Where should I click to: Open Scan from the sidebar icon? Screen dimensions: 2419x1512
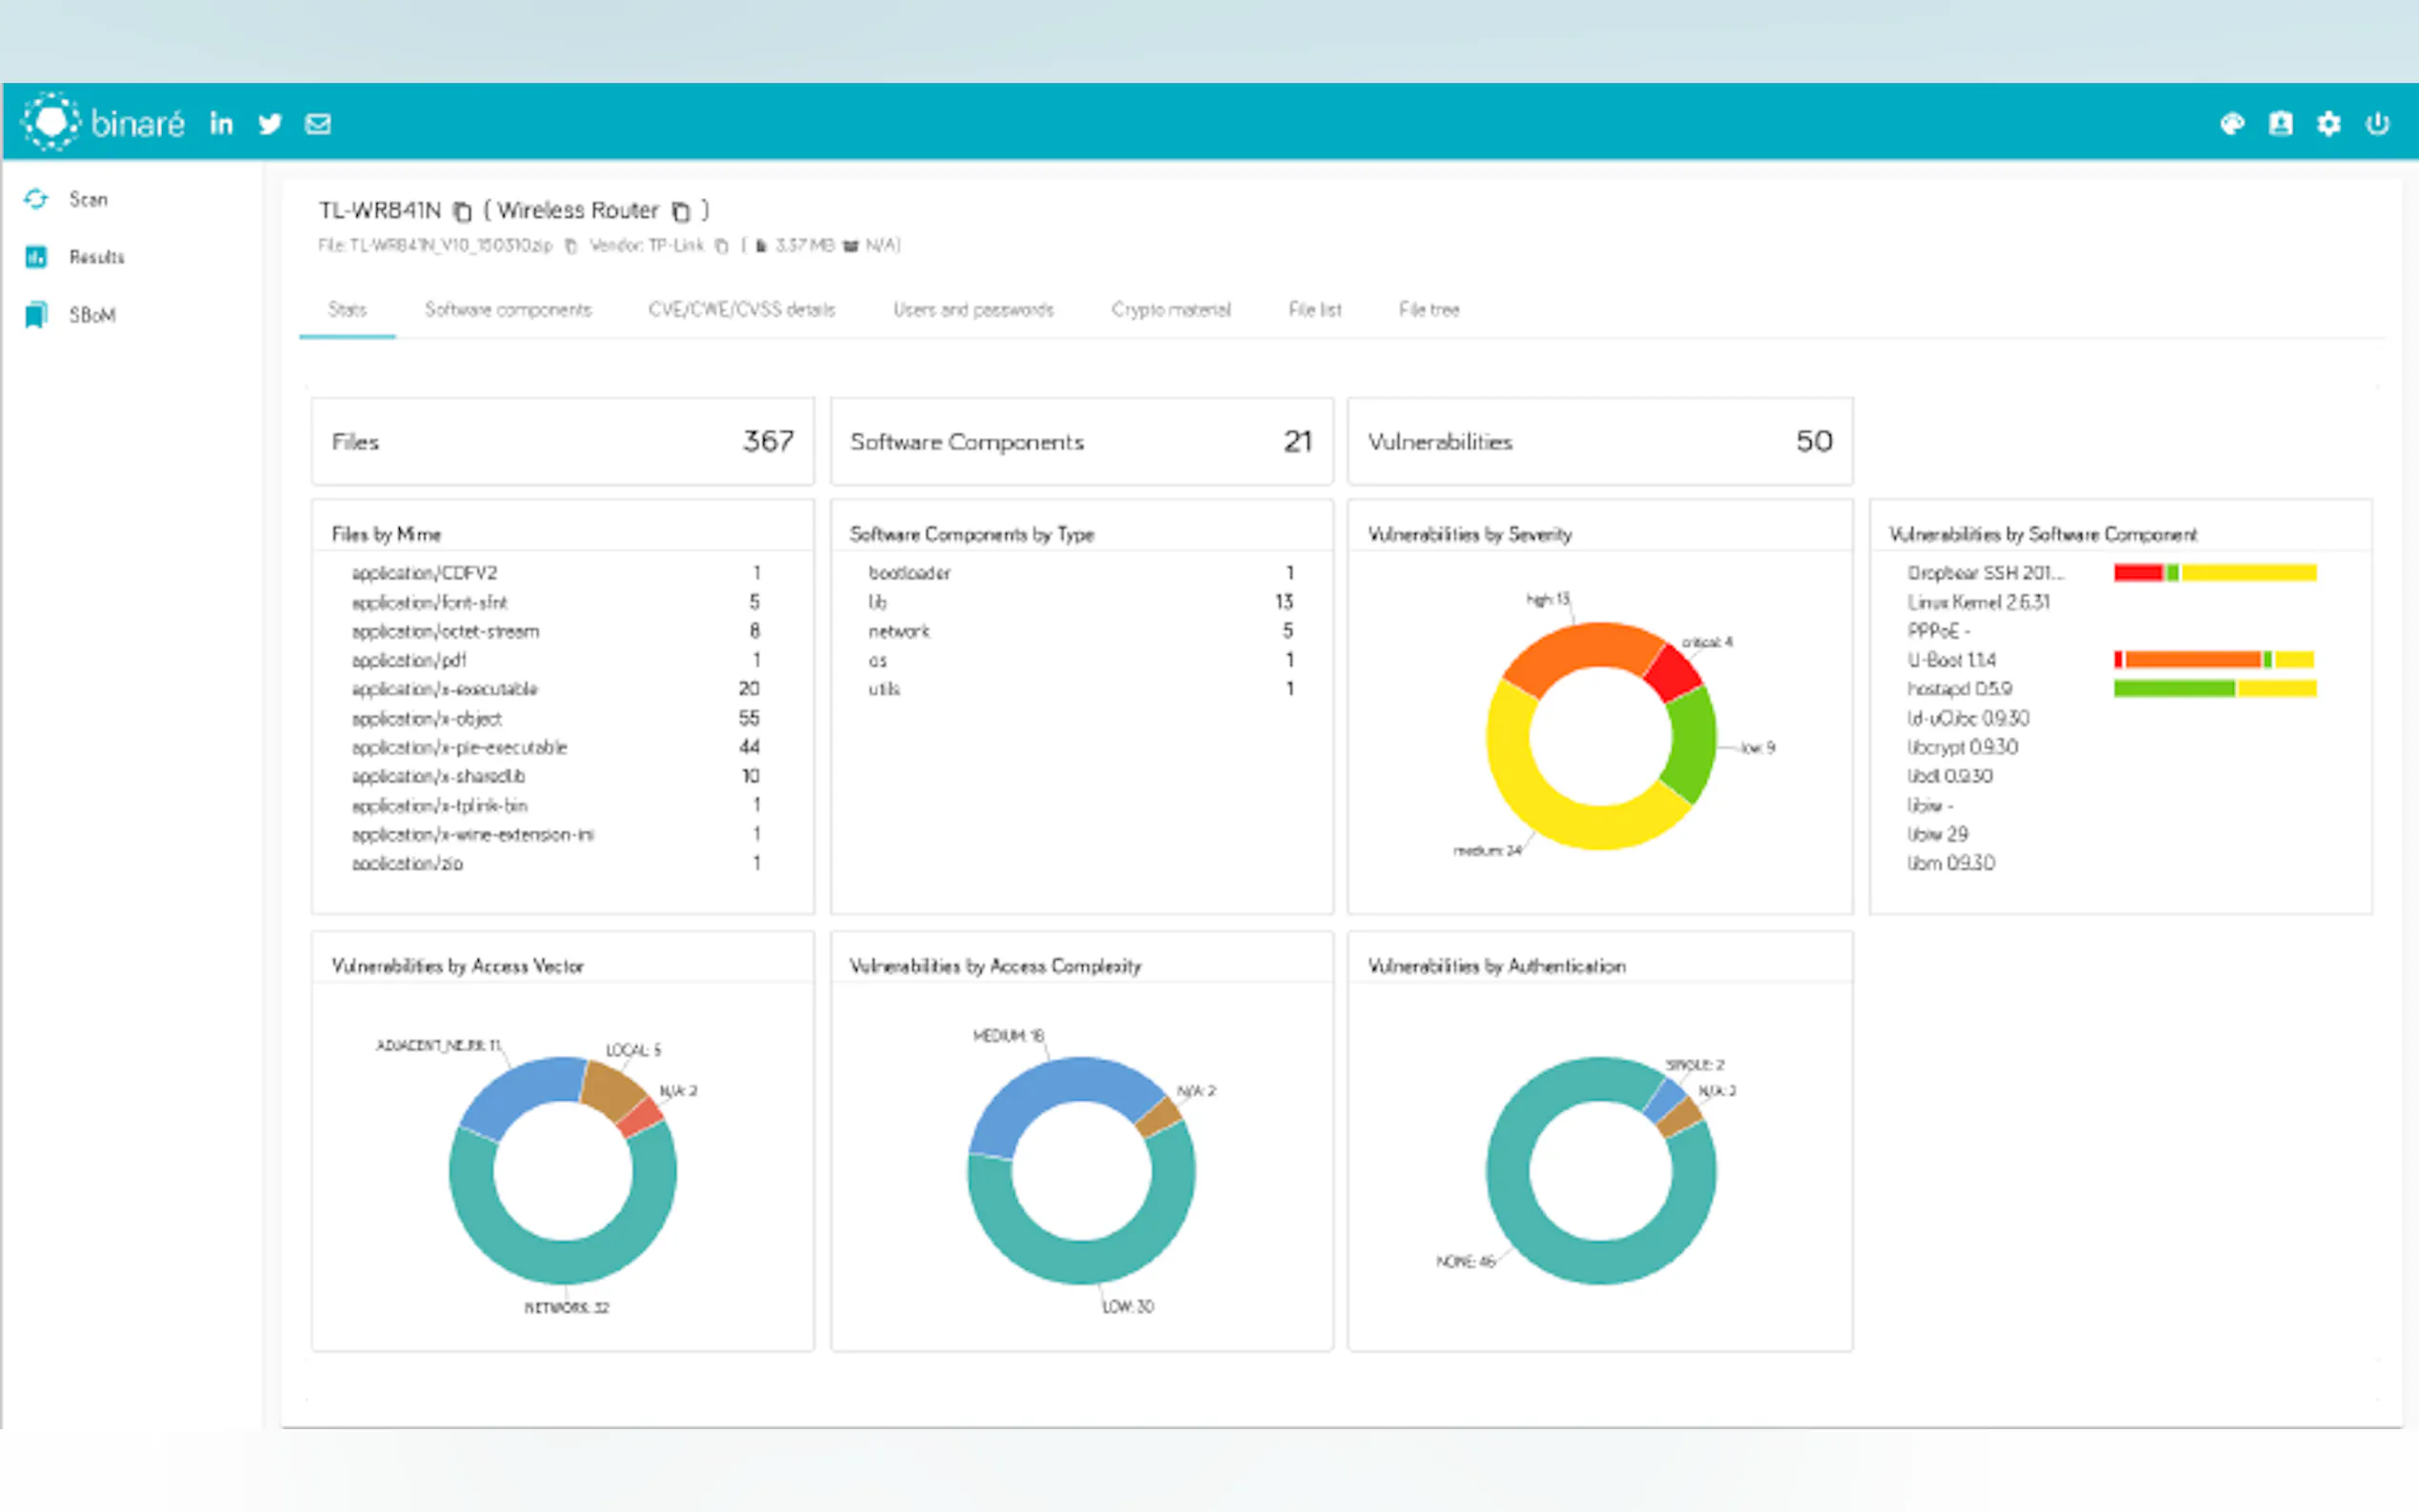point(36,199)
